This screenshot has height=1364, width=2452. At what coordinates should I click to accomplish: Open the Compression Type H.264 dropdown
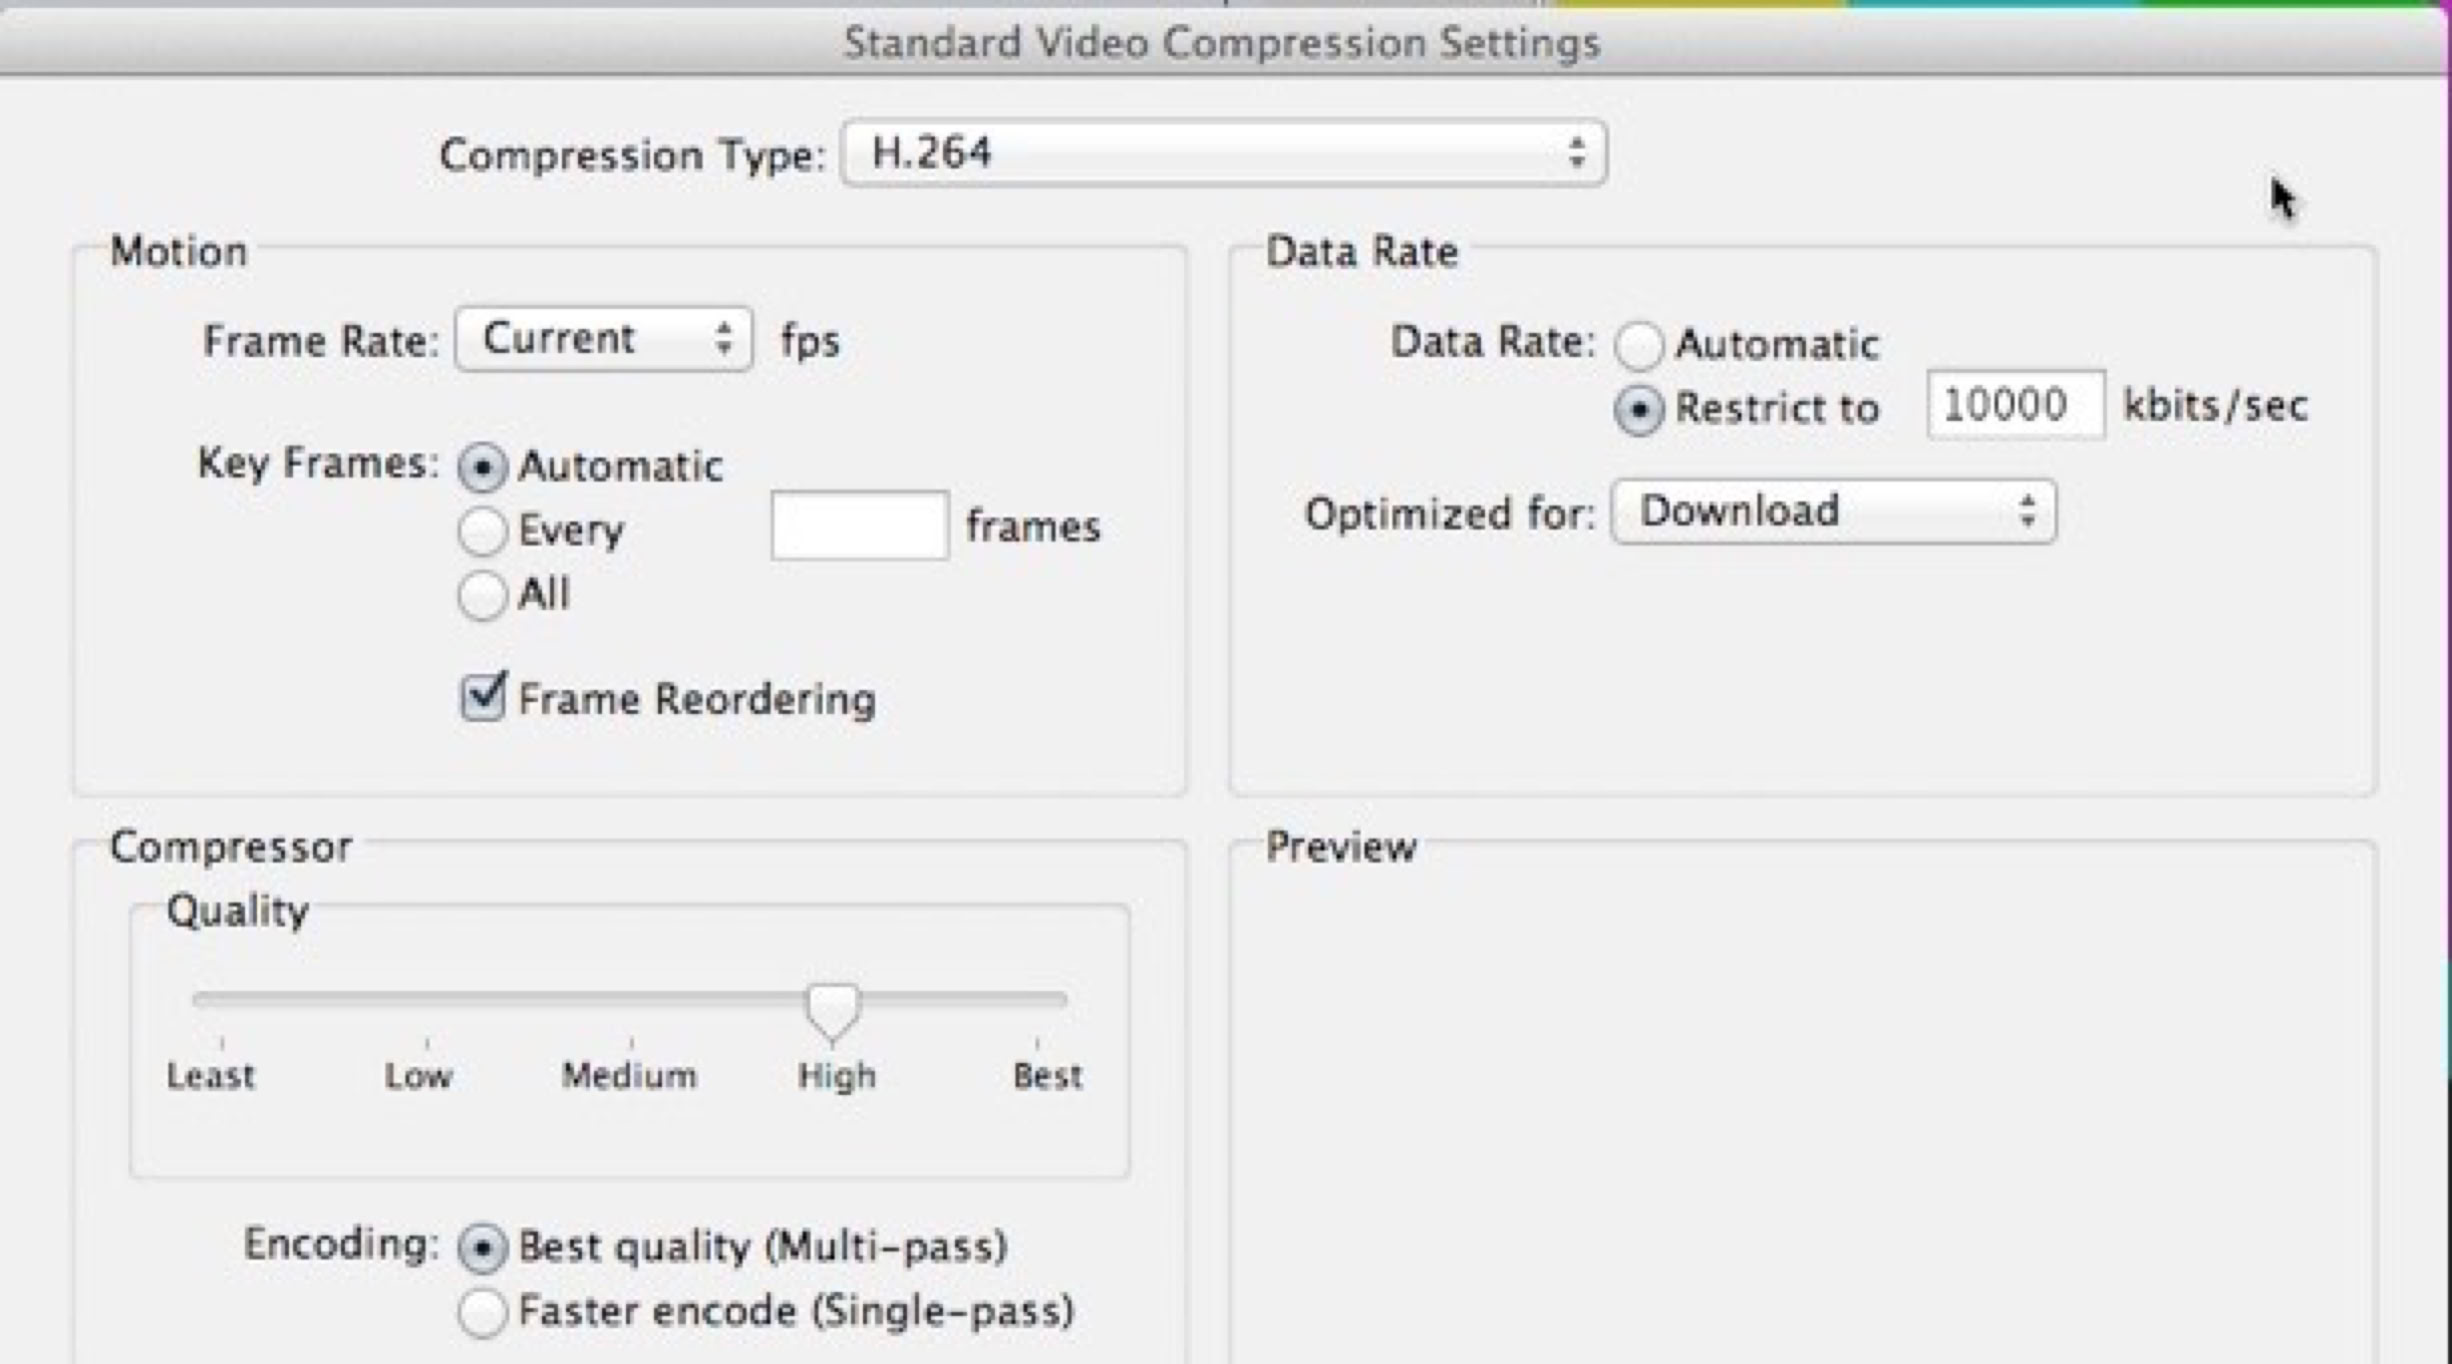1224,153
